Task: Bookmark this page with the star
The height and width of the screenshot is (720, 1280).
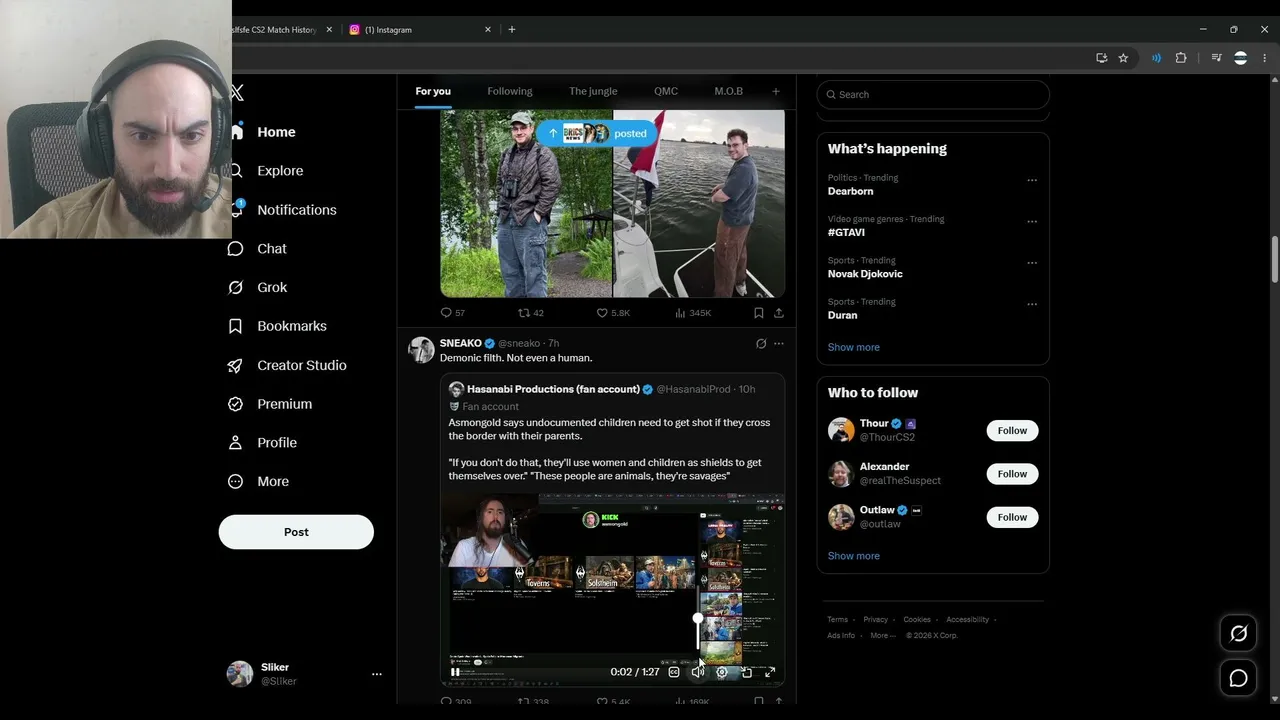Action: (x=1123, y=58)
